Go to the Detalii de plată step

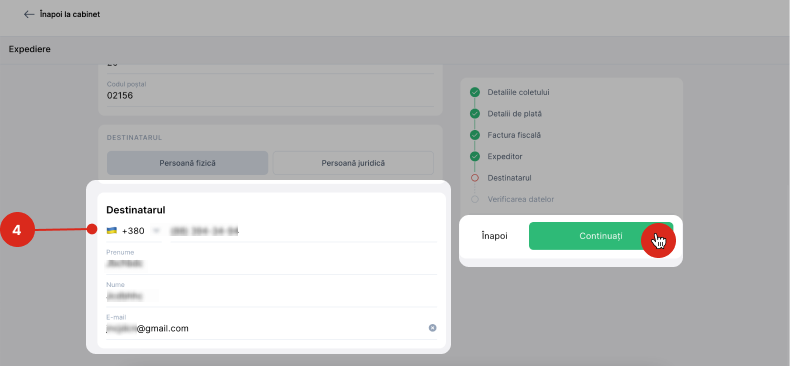pyautogui.click(x=514, y=114)
